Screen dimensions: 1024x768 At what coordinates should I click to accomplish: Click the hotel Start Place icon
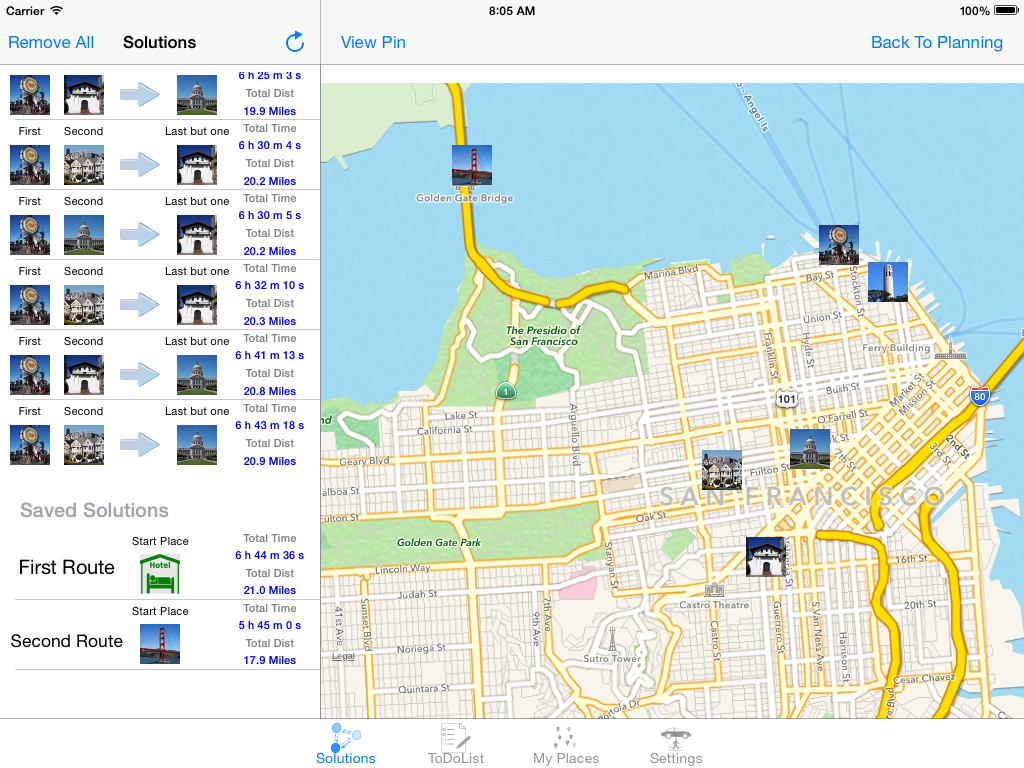point(160,574)
